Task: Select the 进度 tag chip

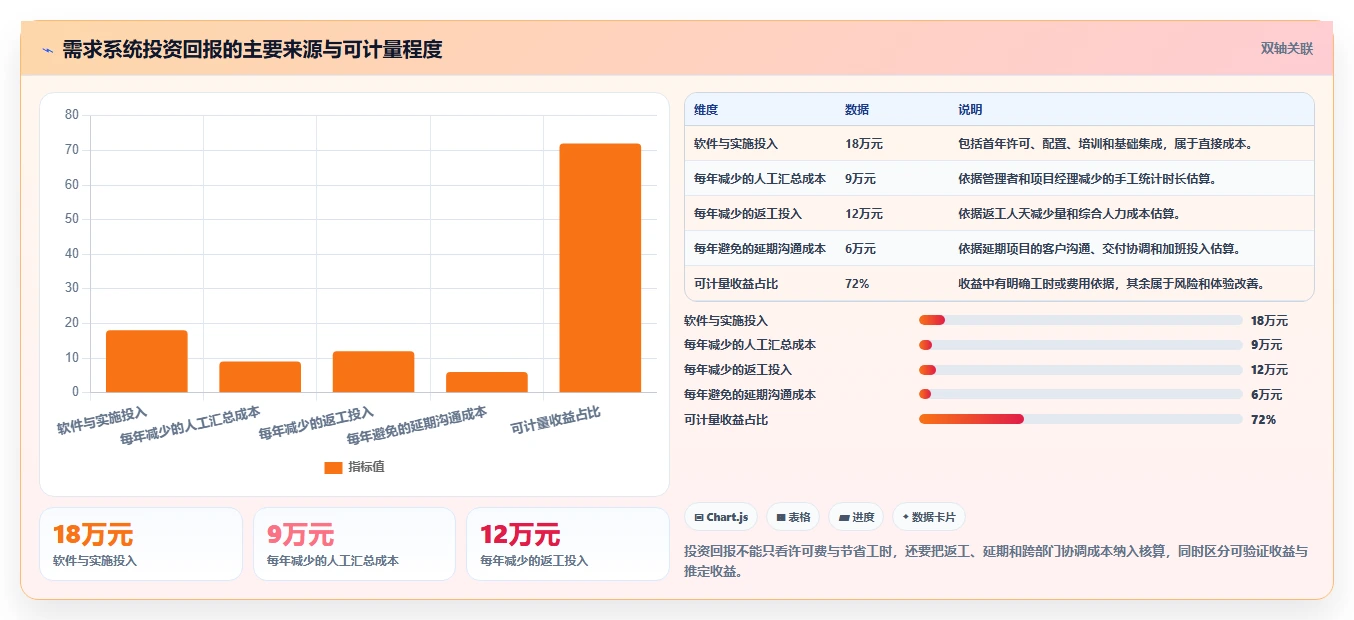Action: coord(856,517)
